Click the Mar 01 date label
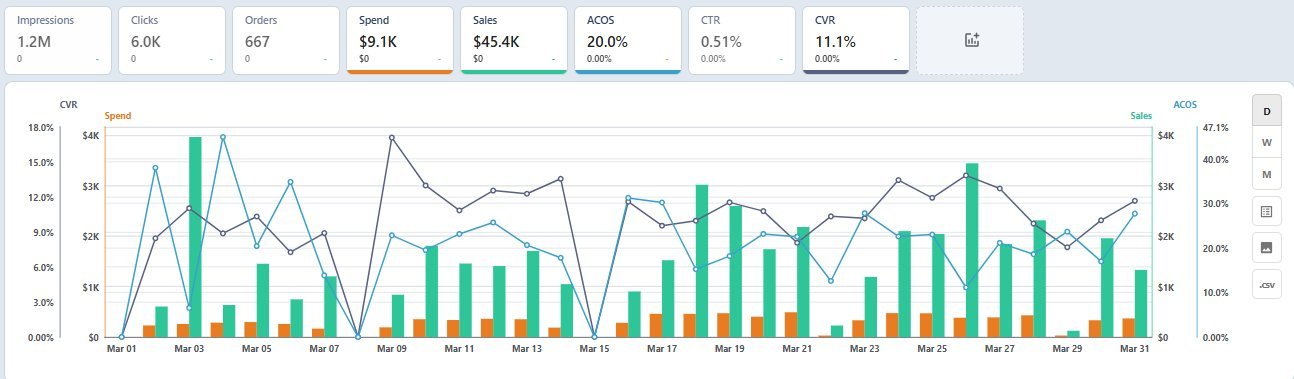1294x379 pixels. point(122,349)
